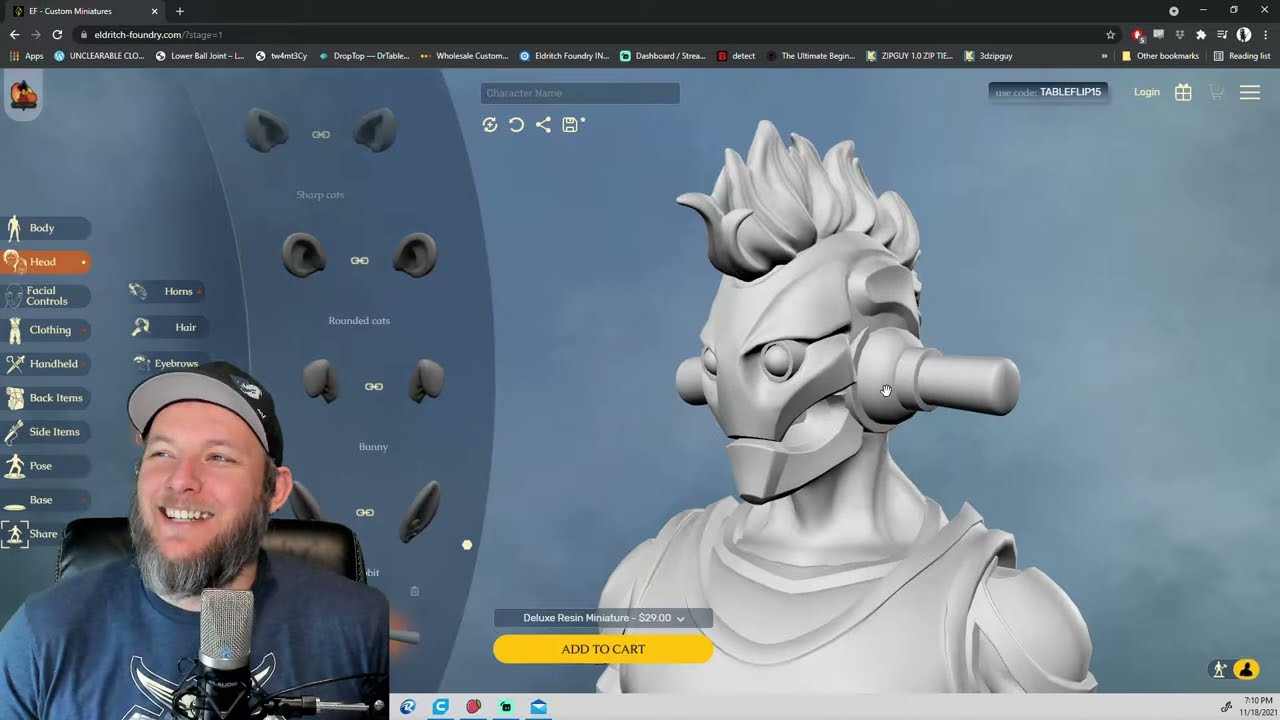This screenshot has height=720, width=1280.
Task: Toggle link between Sharp cats ears
Action: 321,134
